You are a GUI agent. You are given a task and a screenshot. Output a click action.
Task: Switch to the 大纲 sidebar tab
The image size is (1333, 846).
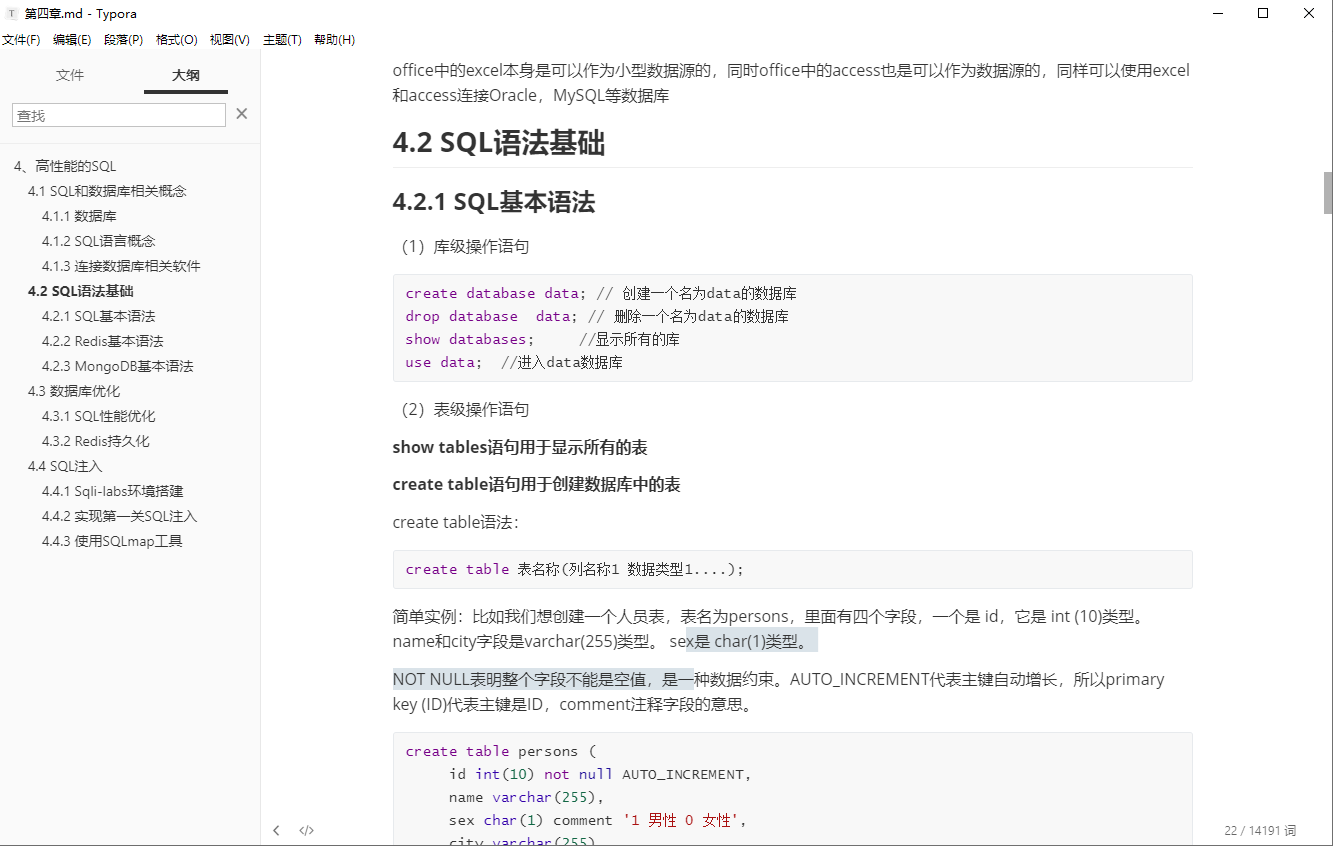click(x=186, y=75)
